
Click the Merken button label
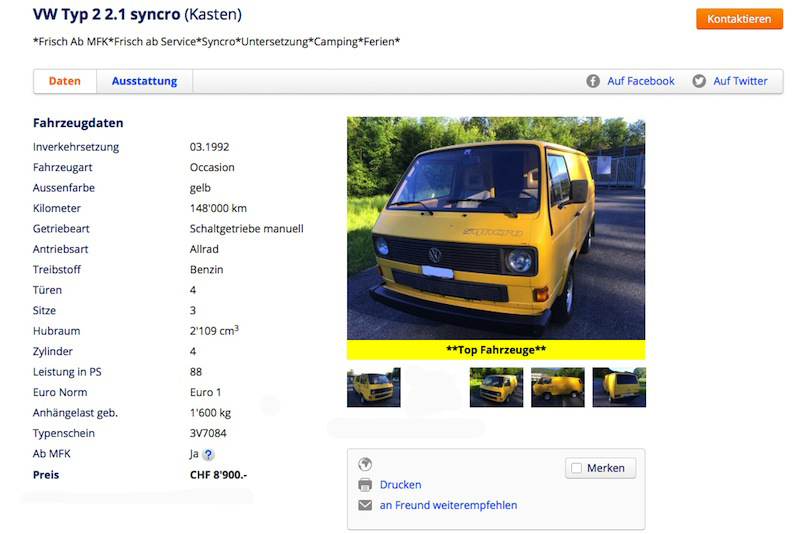point(606,468)
